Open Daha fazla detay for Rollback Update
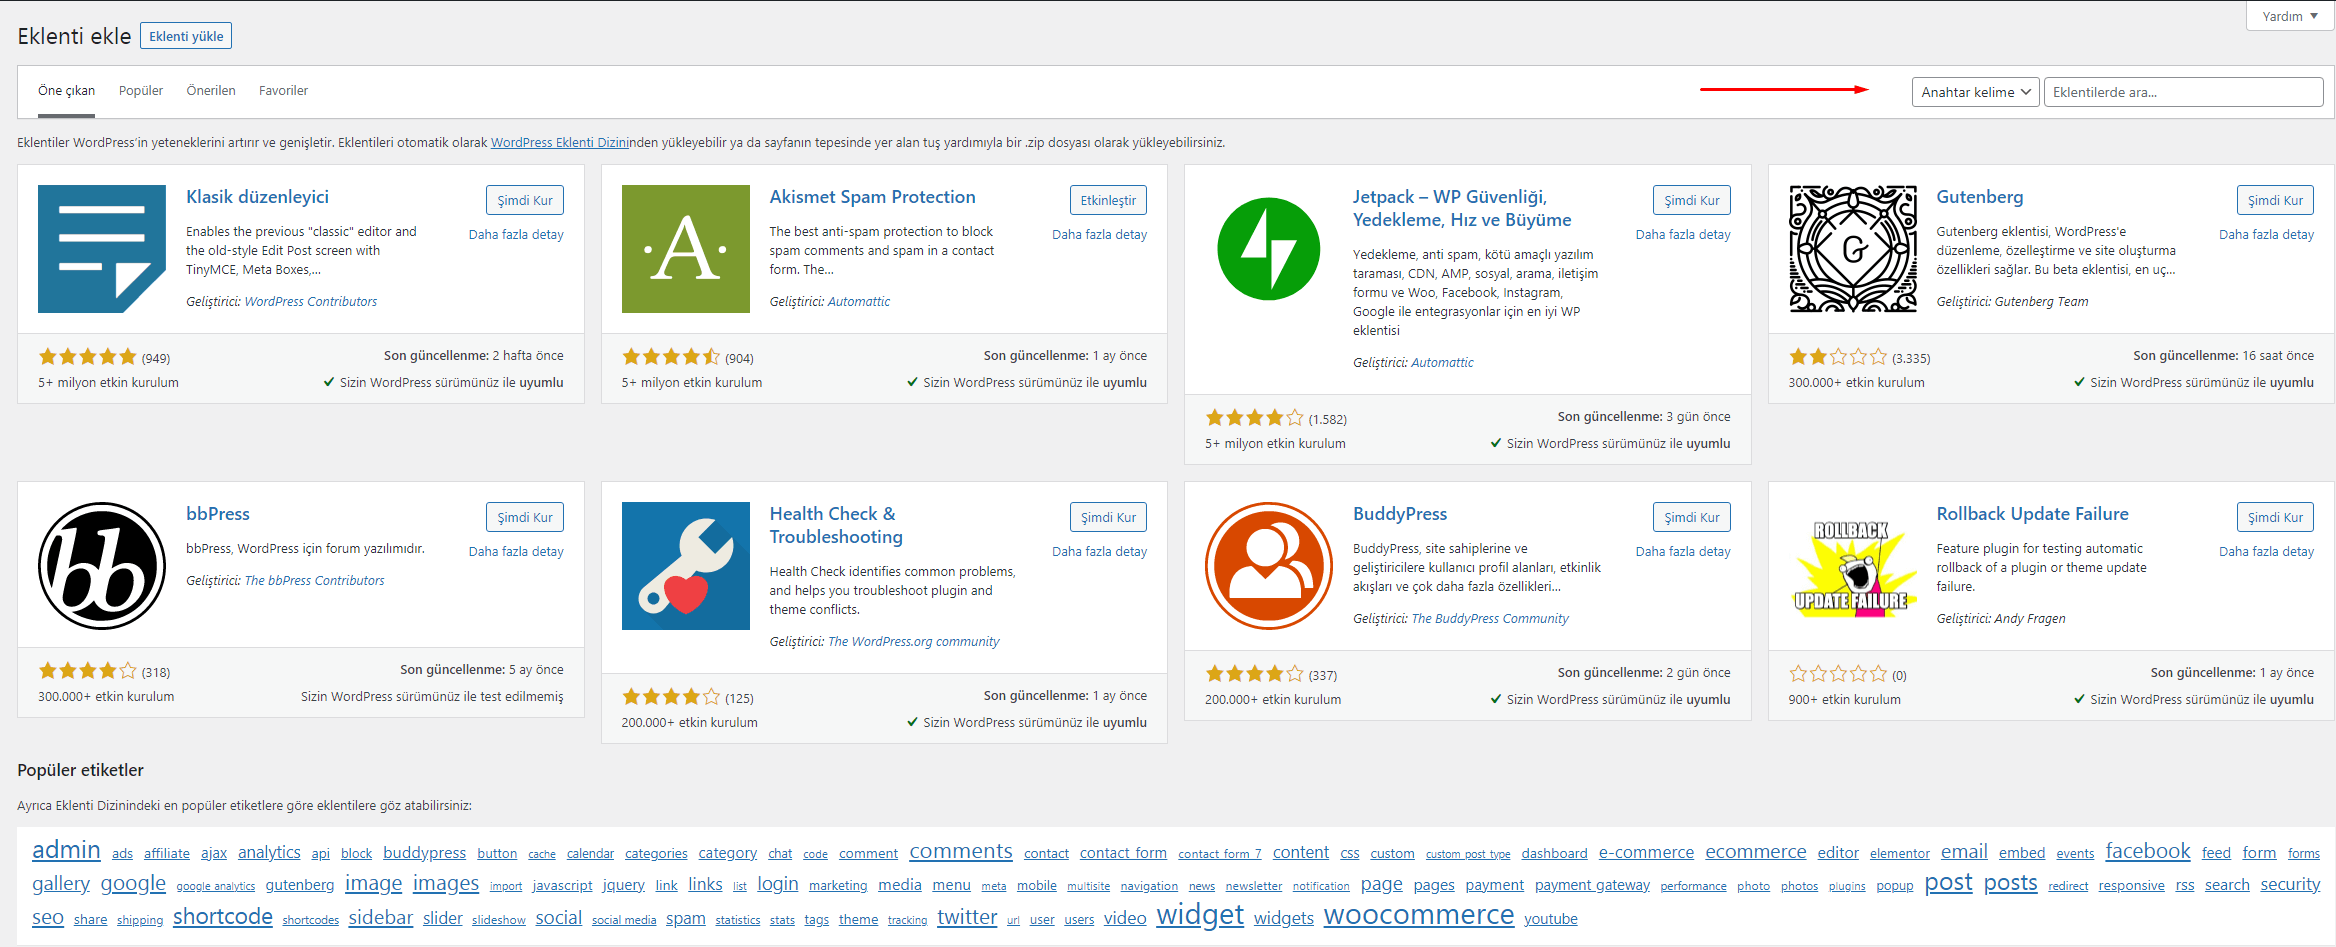Viewport: 2336px width, 947px height. pyautogui.click(x=2266, y=552)
